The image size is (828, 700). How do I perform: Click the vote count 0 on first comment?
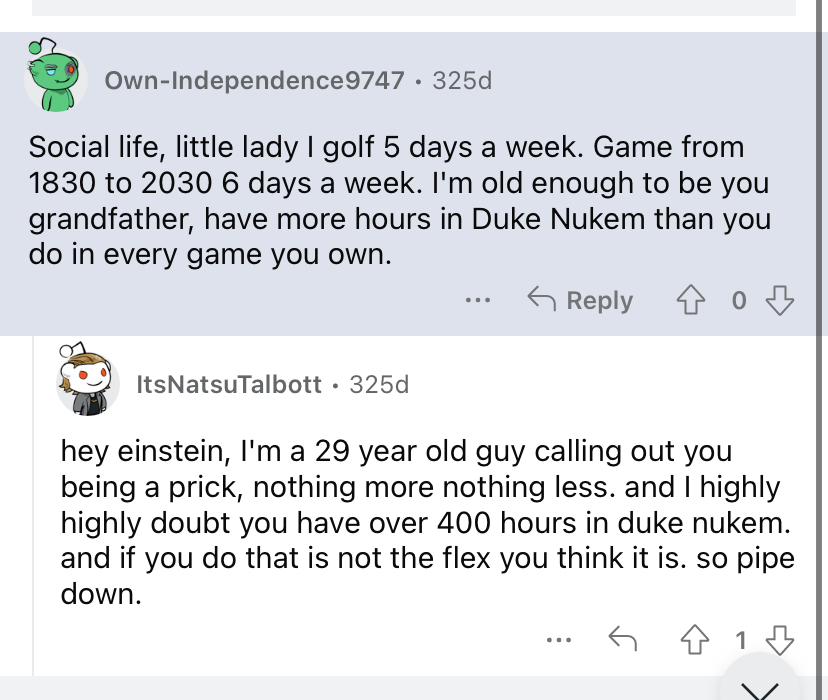(739, 300)
